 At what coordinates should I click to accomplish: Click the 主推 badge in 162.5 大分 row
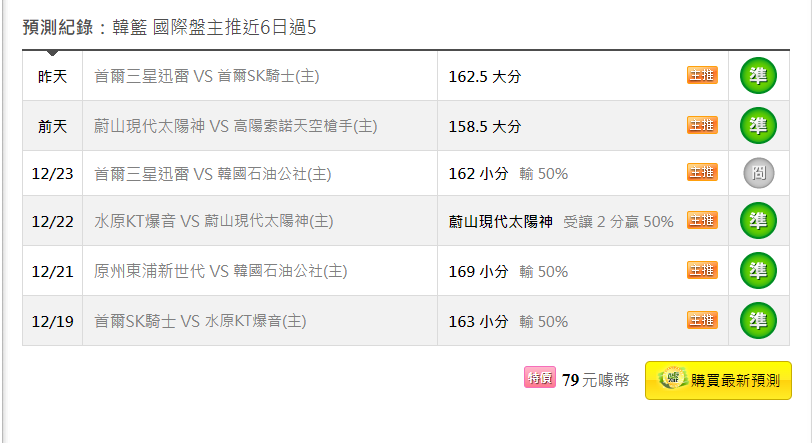(x=702, y=76)
